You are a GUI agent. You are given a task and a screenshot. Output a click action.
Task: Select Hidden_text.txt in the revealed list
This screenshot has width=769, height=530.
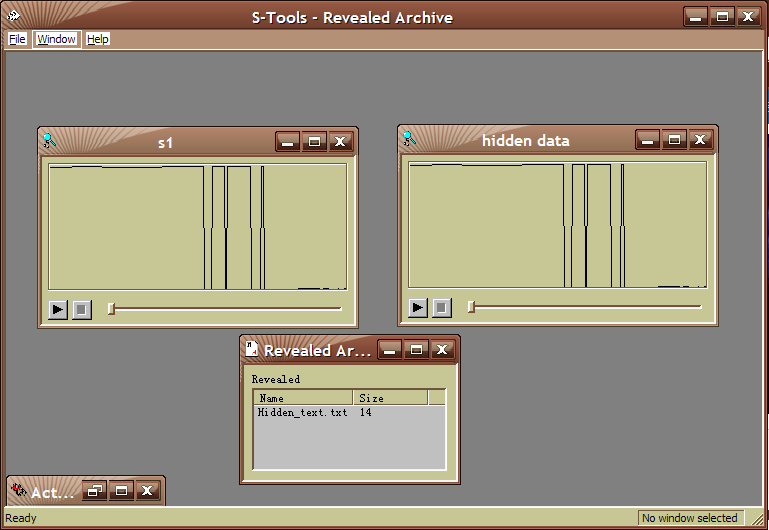[x=303, y=412]
